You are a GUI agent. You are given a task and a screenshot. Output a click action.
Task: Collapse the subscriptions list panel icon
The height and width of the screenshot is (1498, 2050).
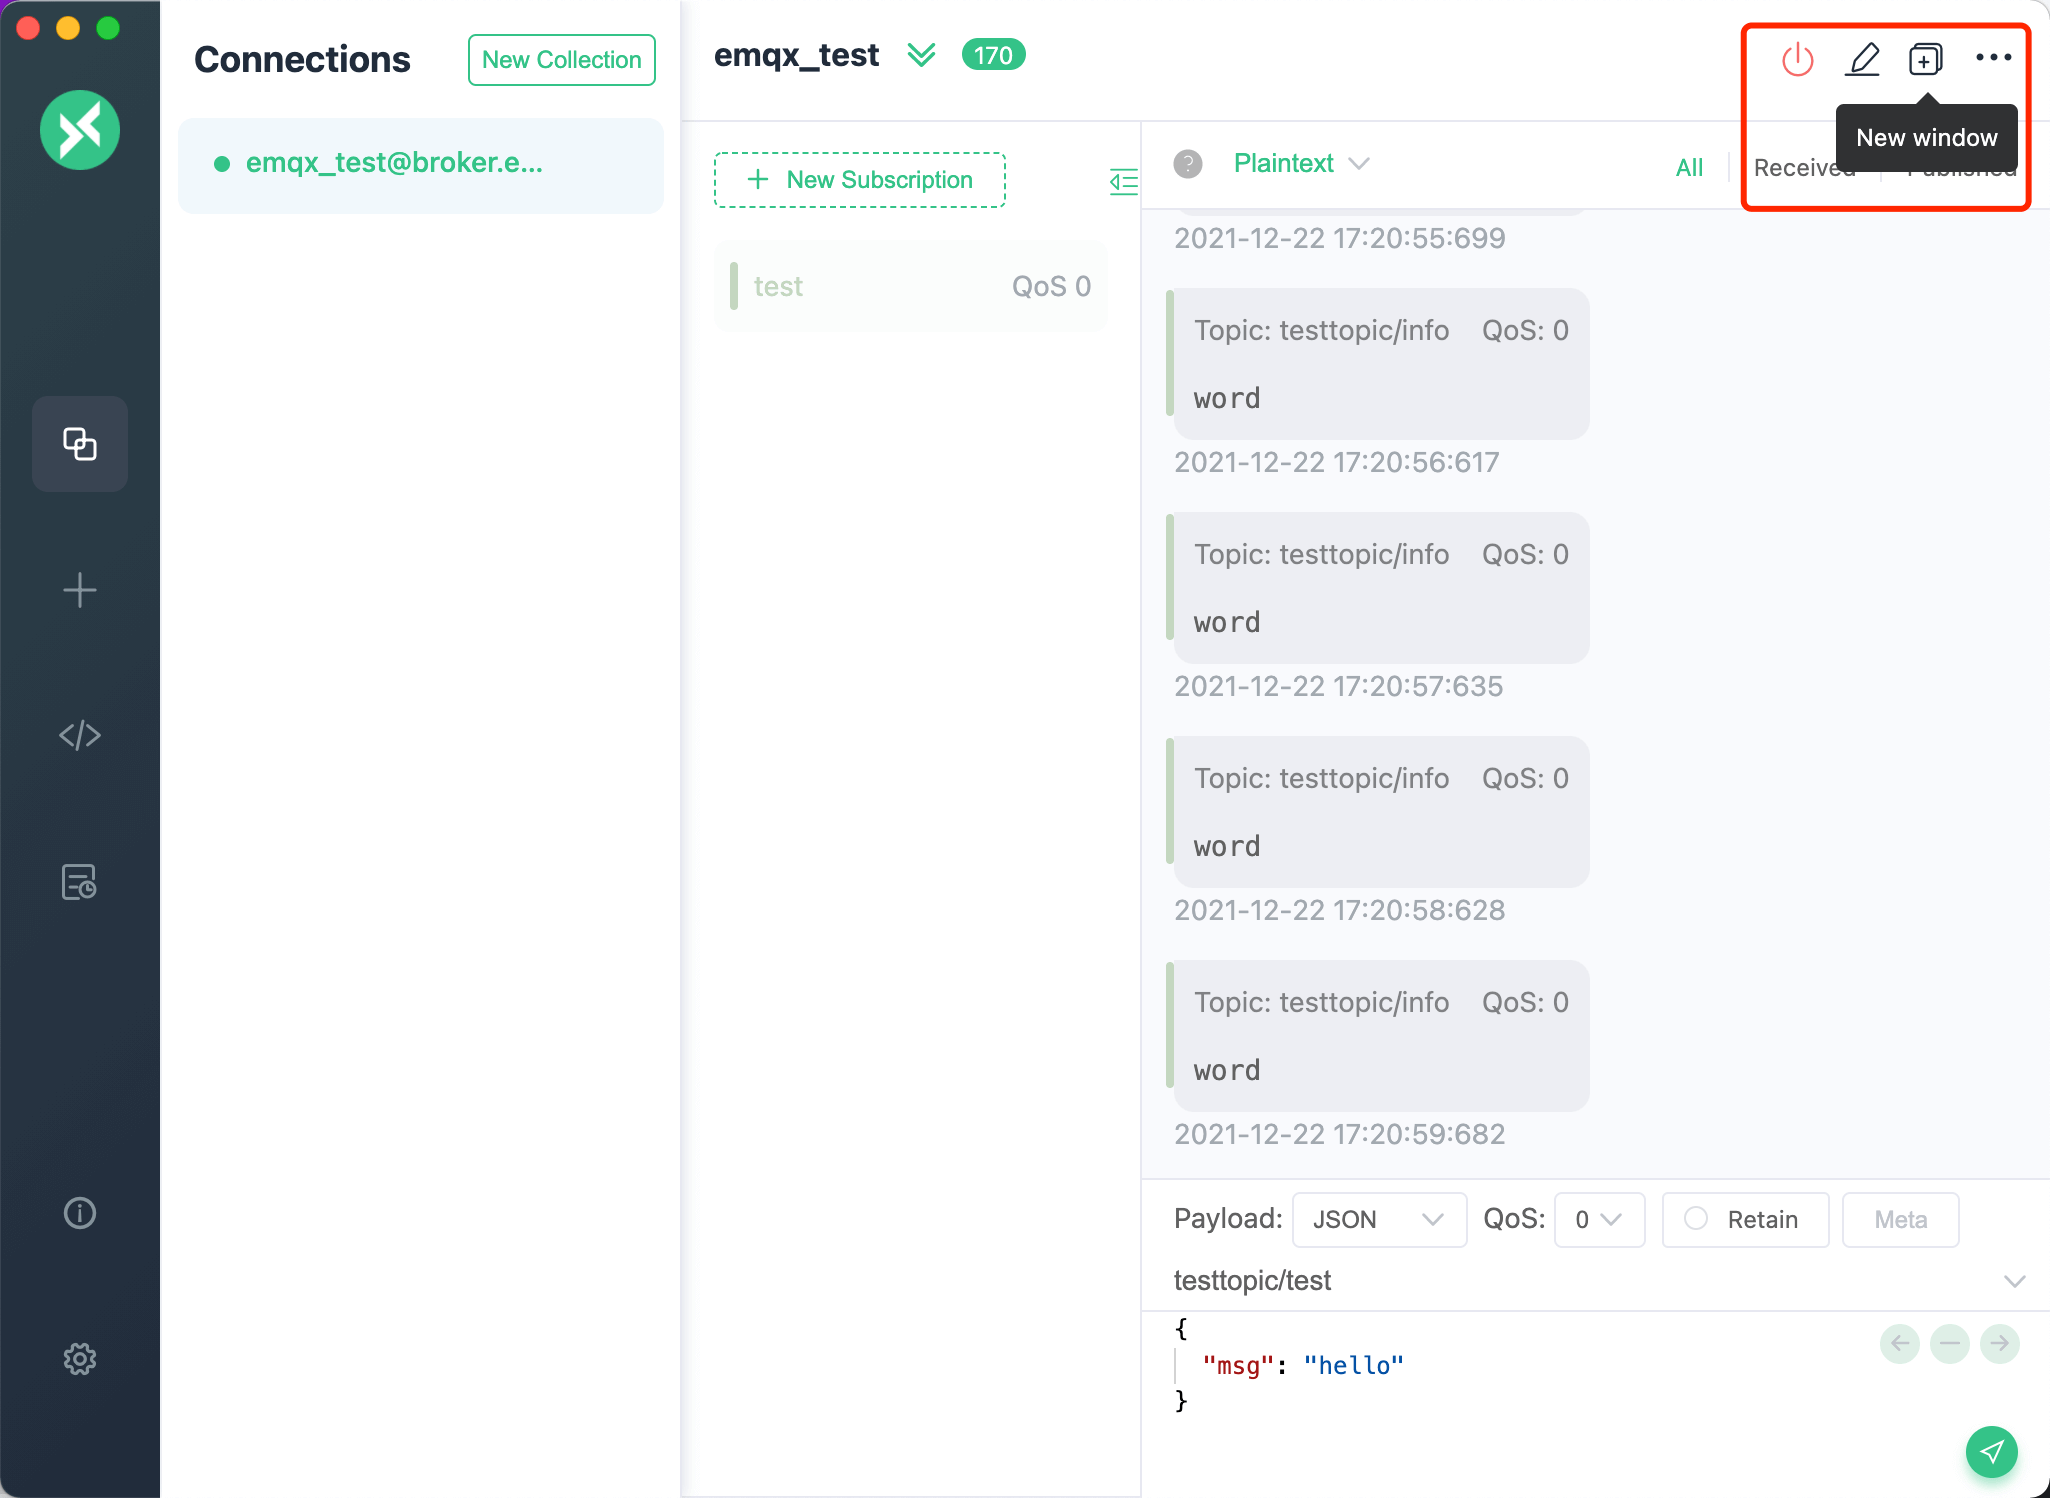[x=1124, y=181]
